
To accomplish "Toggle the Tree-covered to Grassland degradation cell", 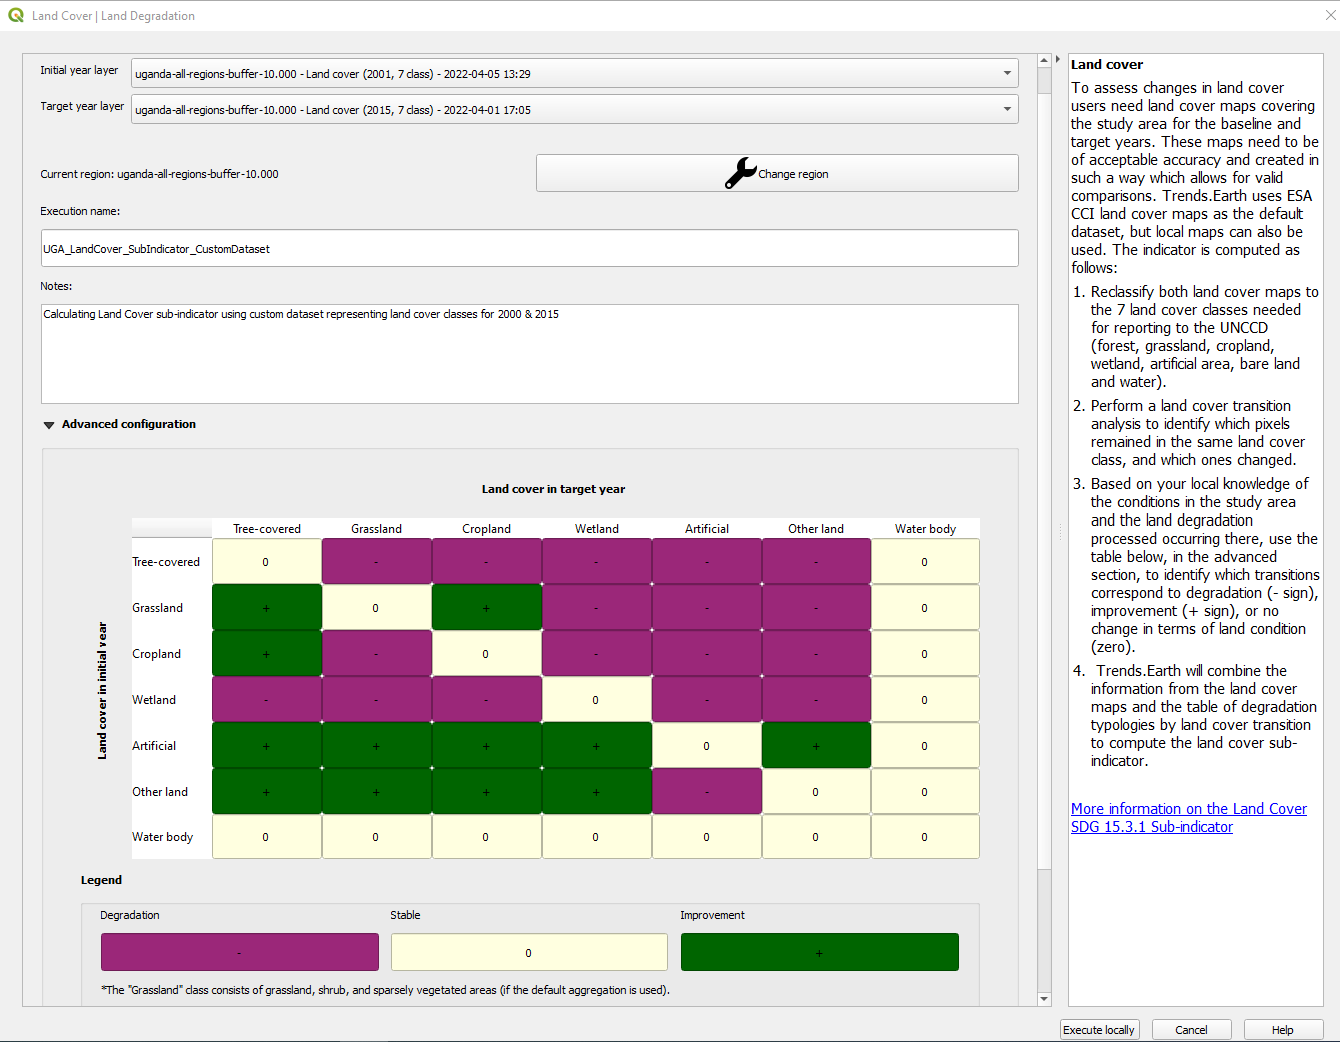I will point(376,561).
